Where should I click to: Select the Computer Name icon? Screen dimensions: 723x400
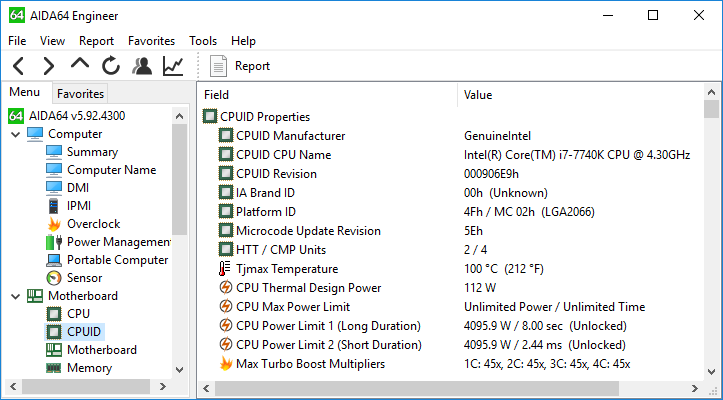coord(54,170)
